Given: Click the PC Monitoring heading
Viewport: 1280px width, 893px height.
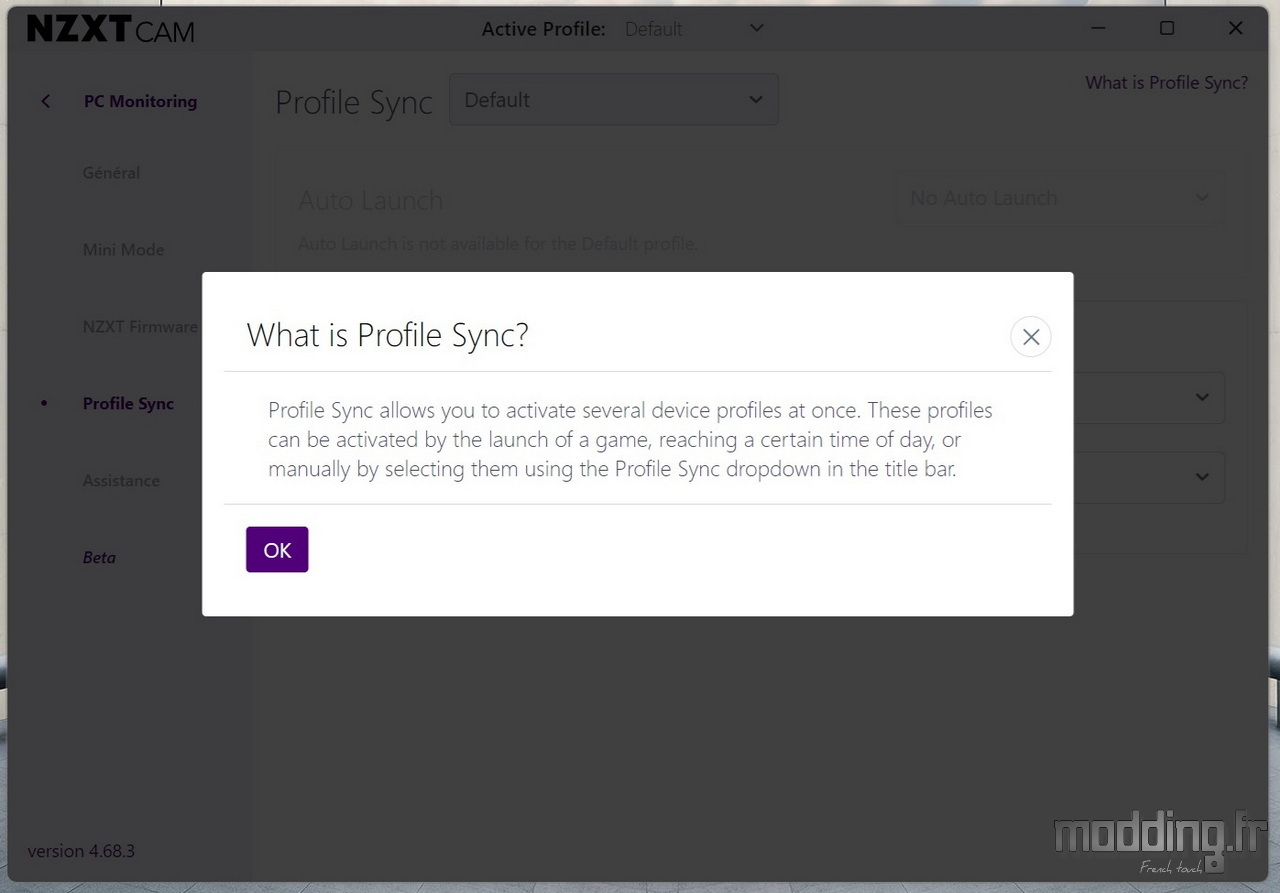Looking at the screenshot, I should tap(140, 101).
